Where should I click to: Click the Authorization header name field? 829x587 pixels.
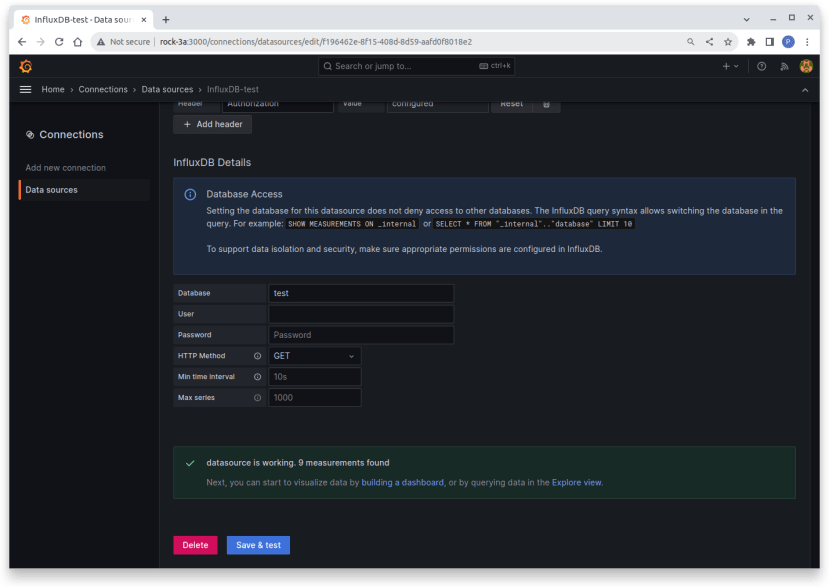[x=278, y=105]
